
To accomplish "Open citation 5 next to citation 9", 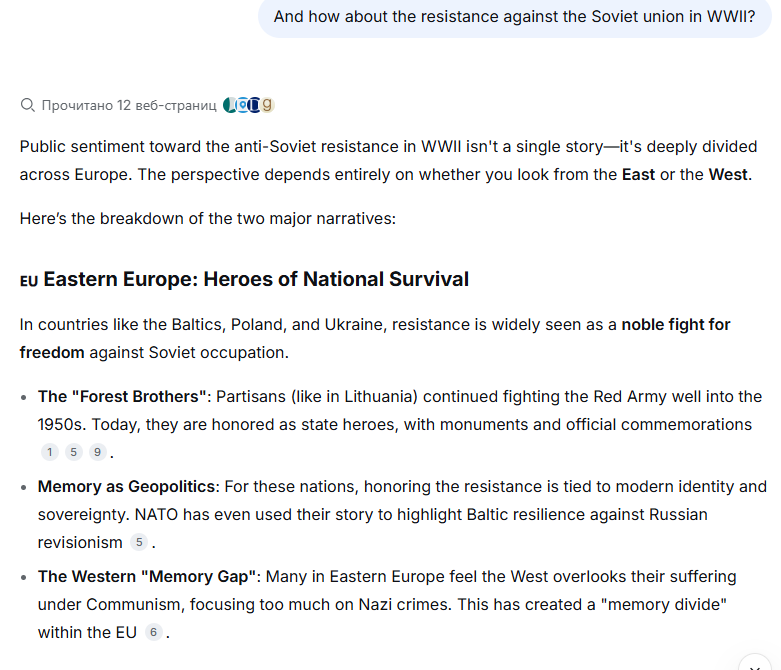I will (x=74, y=452).
